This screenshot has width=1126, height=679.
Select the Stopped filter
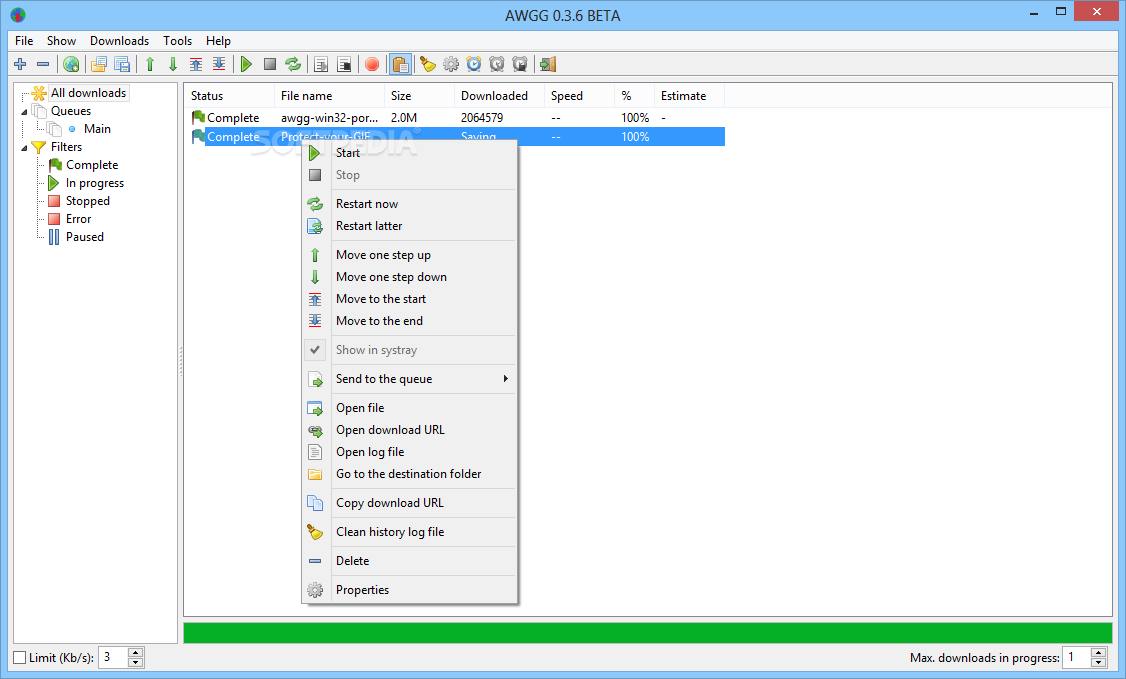[88, 201]
